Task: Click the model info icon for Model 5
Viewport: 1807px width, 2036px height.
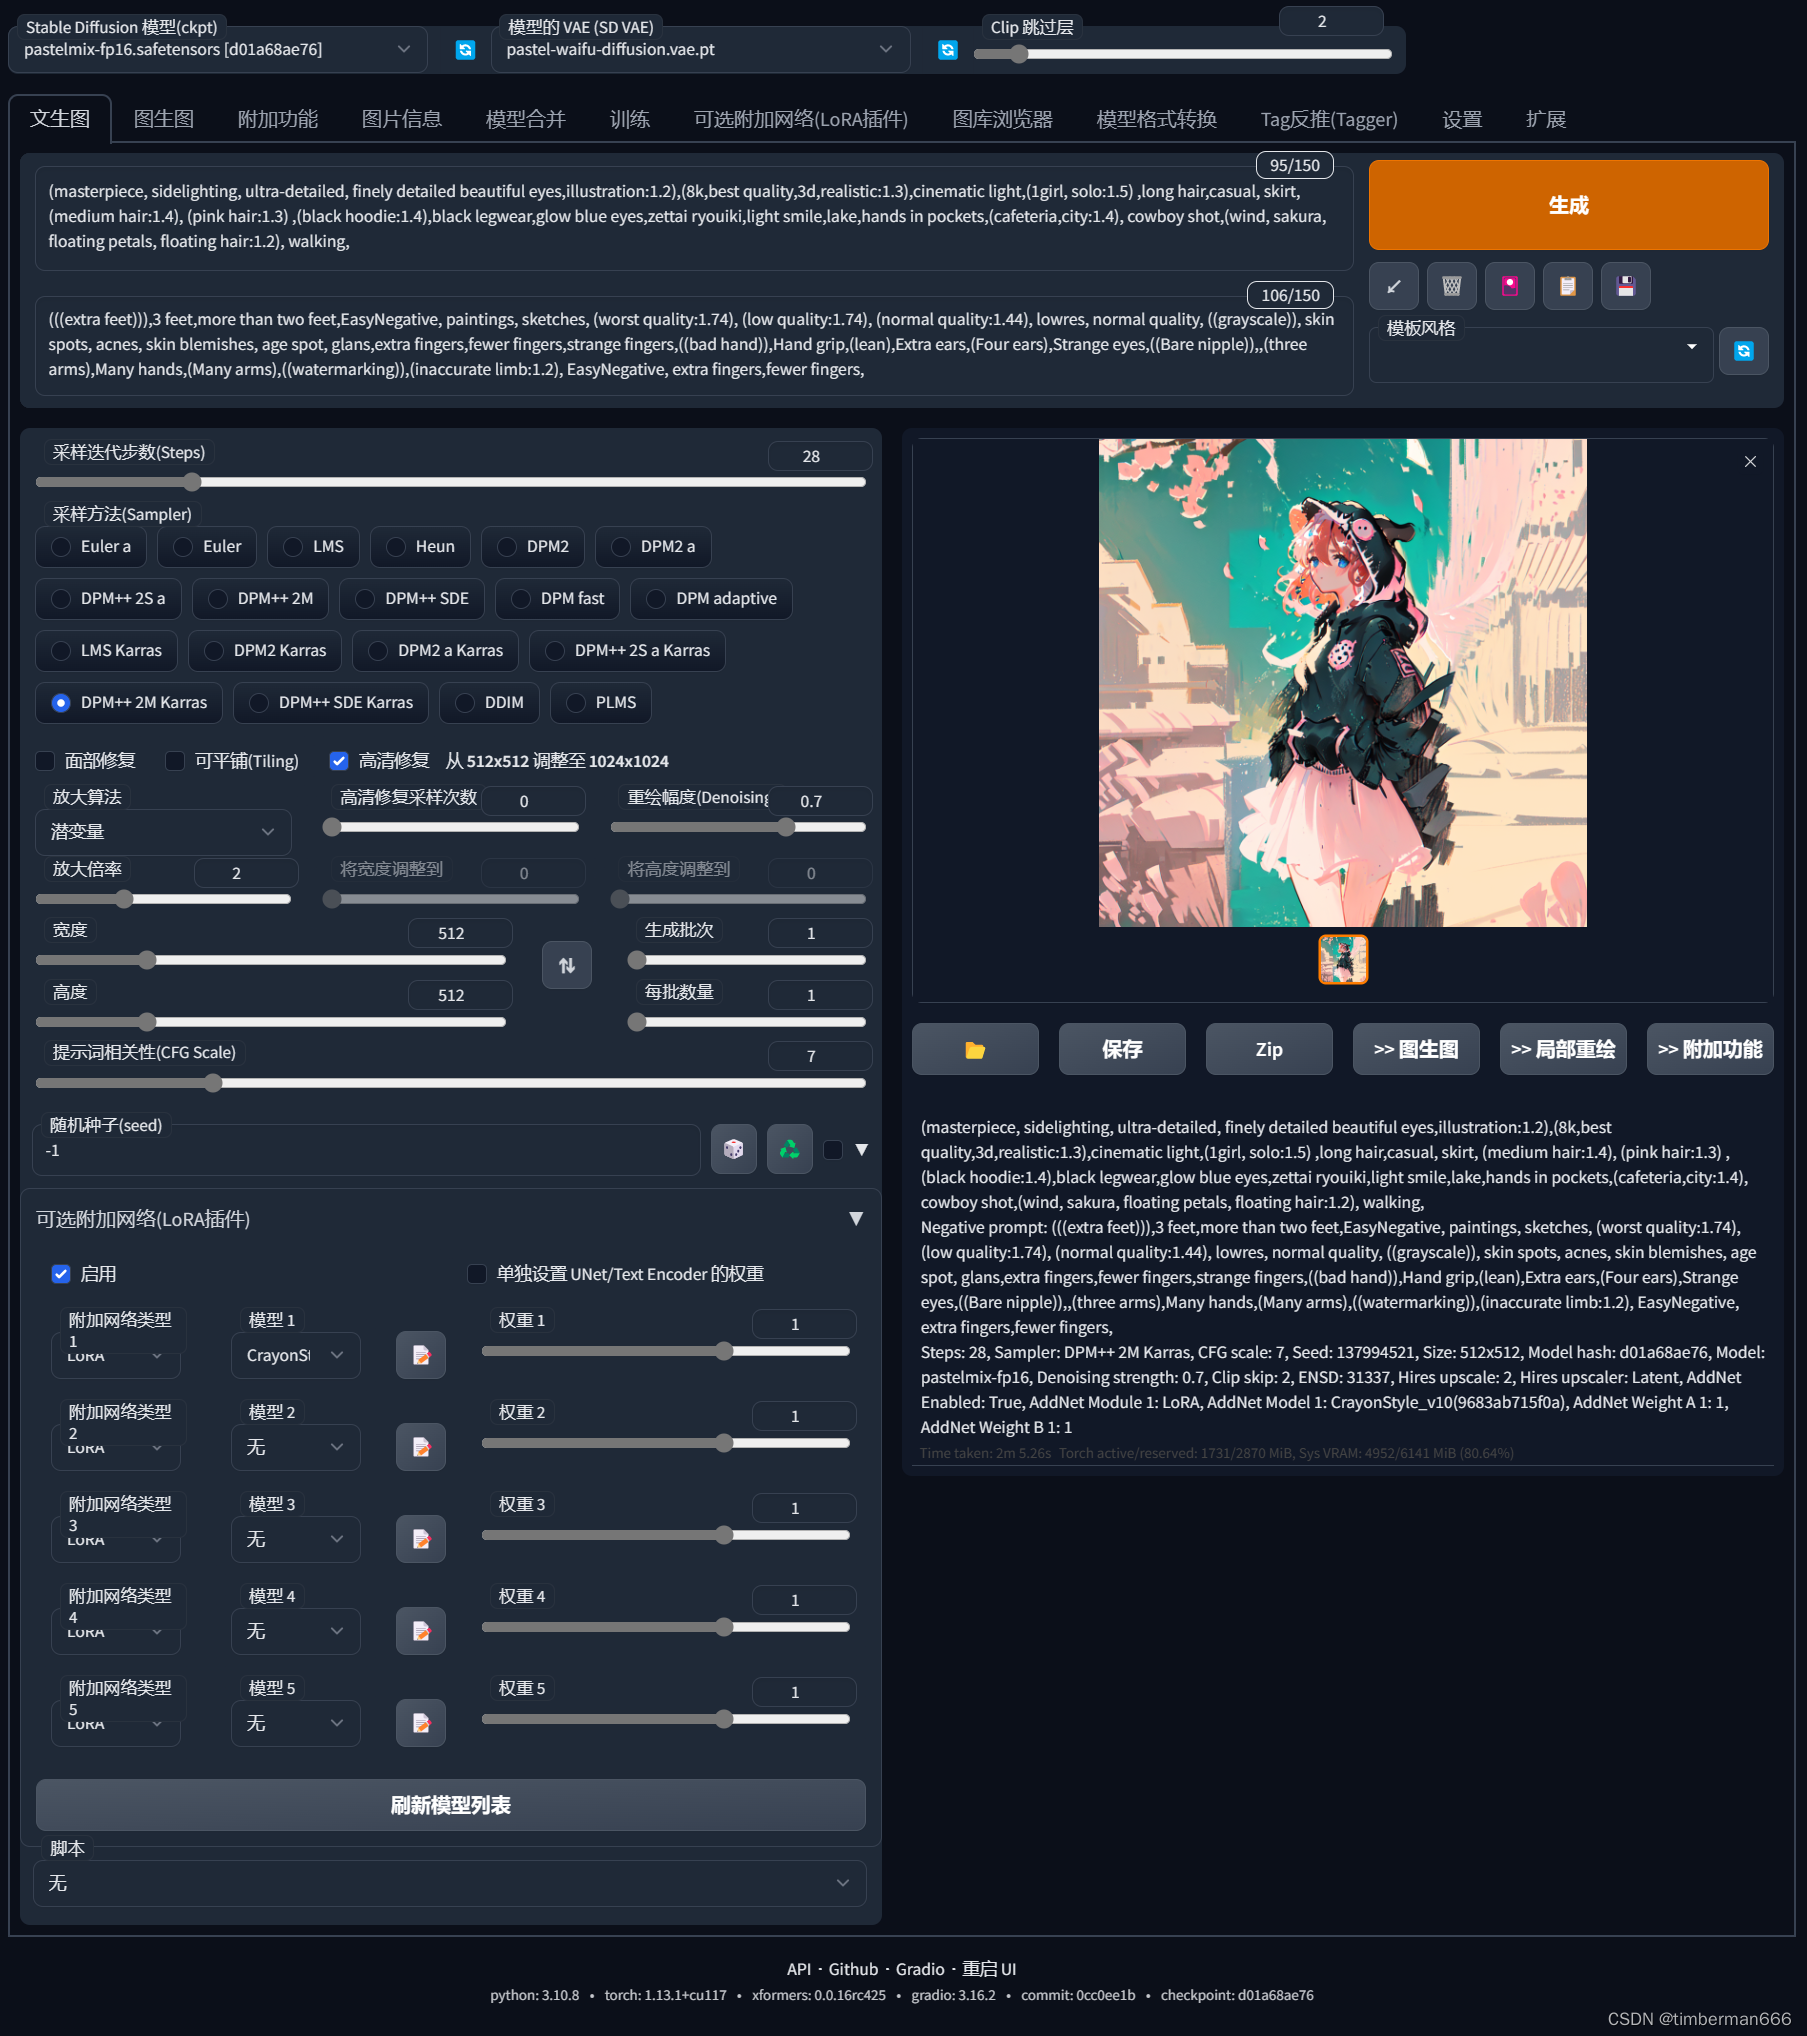Action: (x=421, y=1723)
